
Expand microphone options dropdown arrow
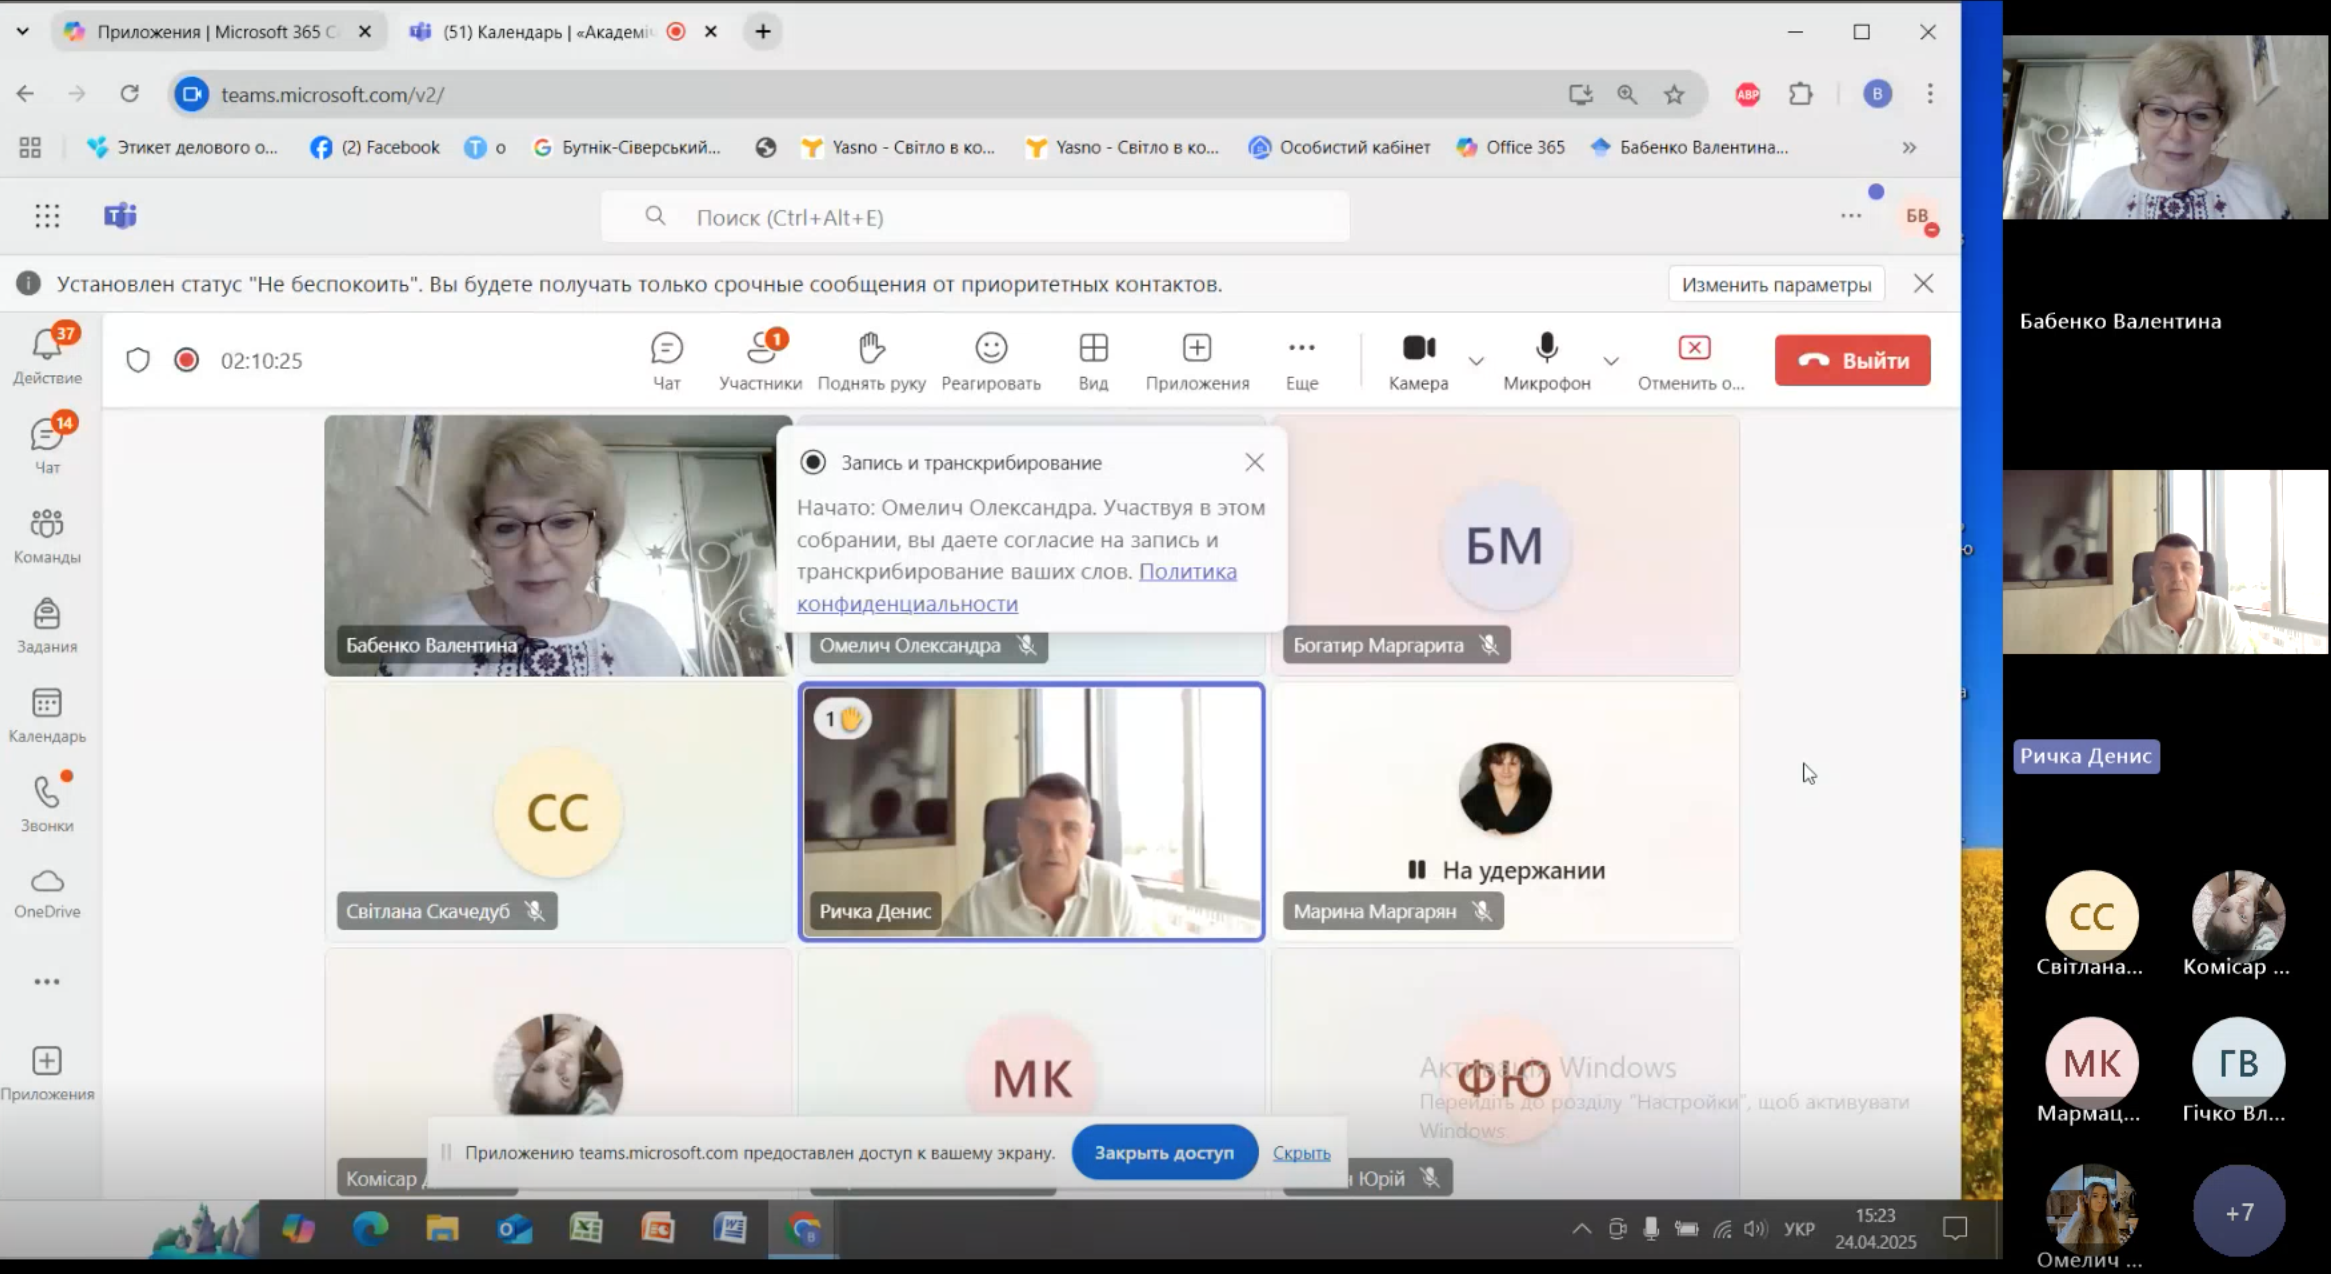[x=1610, y=360]
